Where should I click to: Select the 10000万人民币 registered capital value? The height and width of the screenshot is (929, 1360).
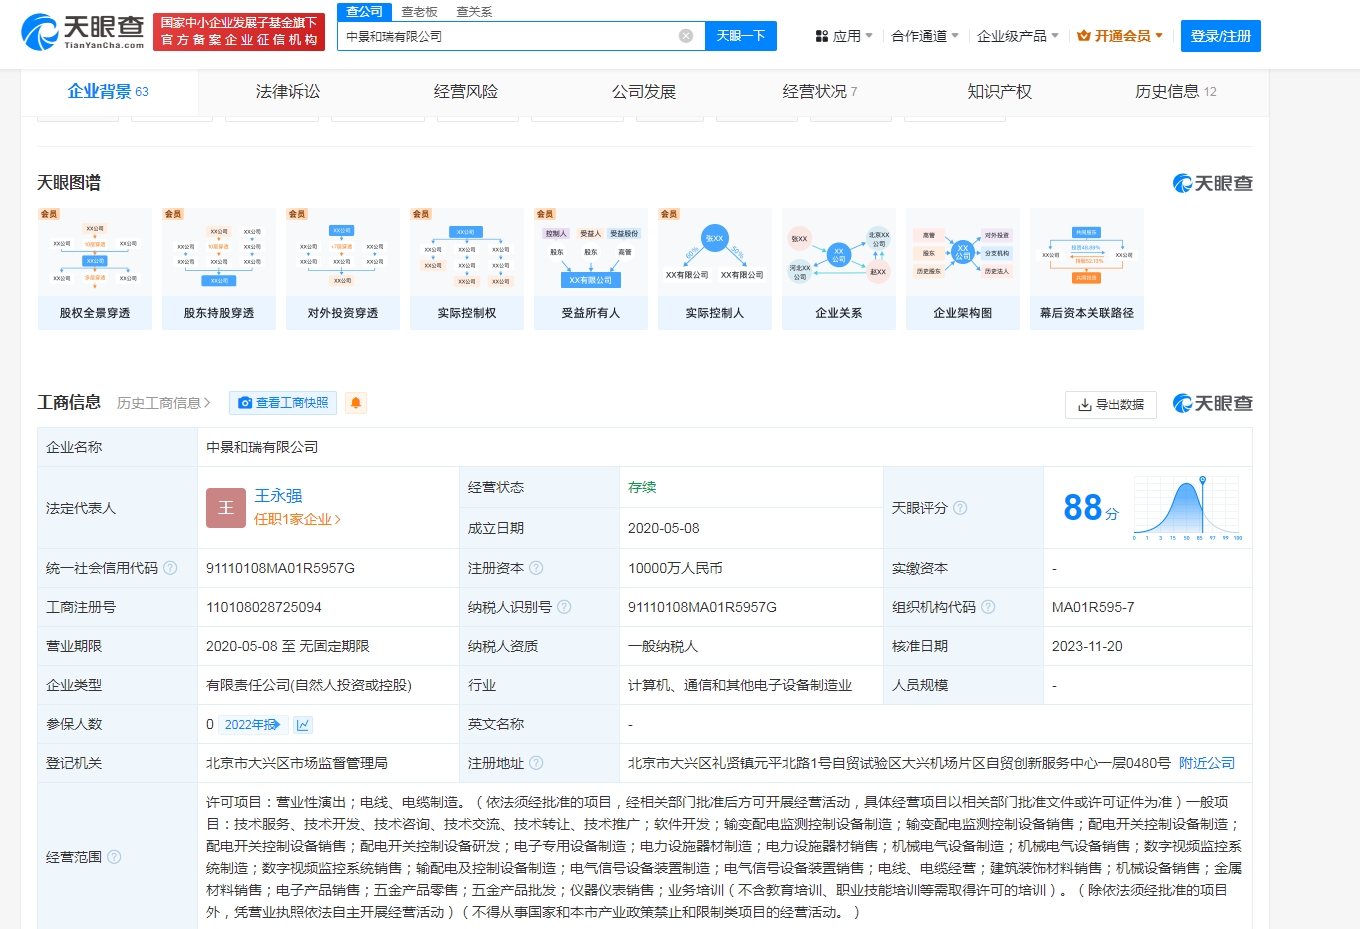pos(675,568)
